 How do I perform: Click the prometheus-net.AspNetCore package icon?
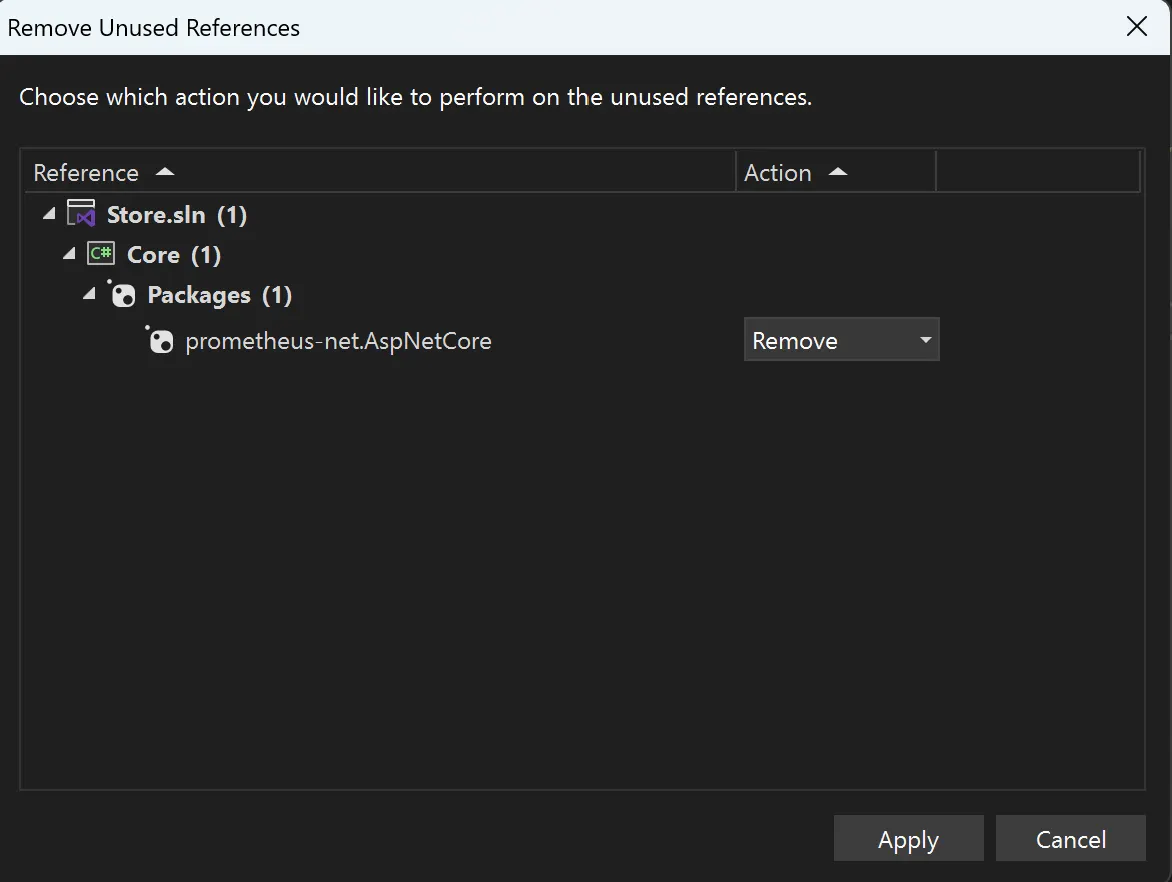click(159, 340)
